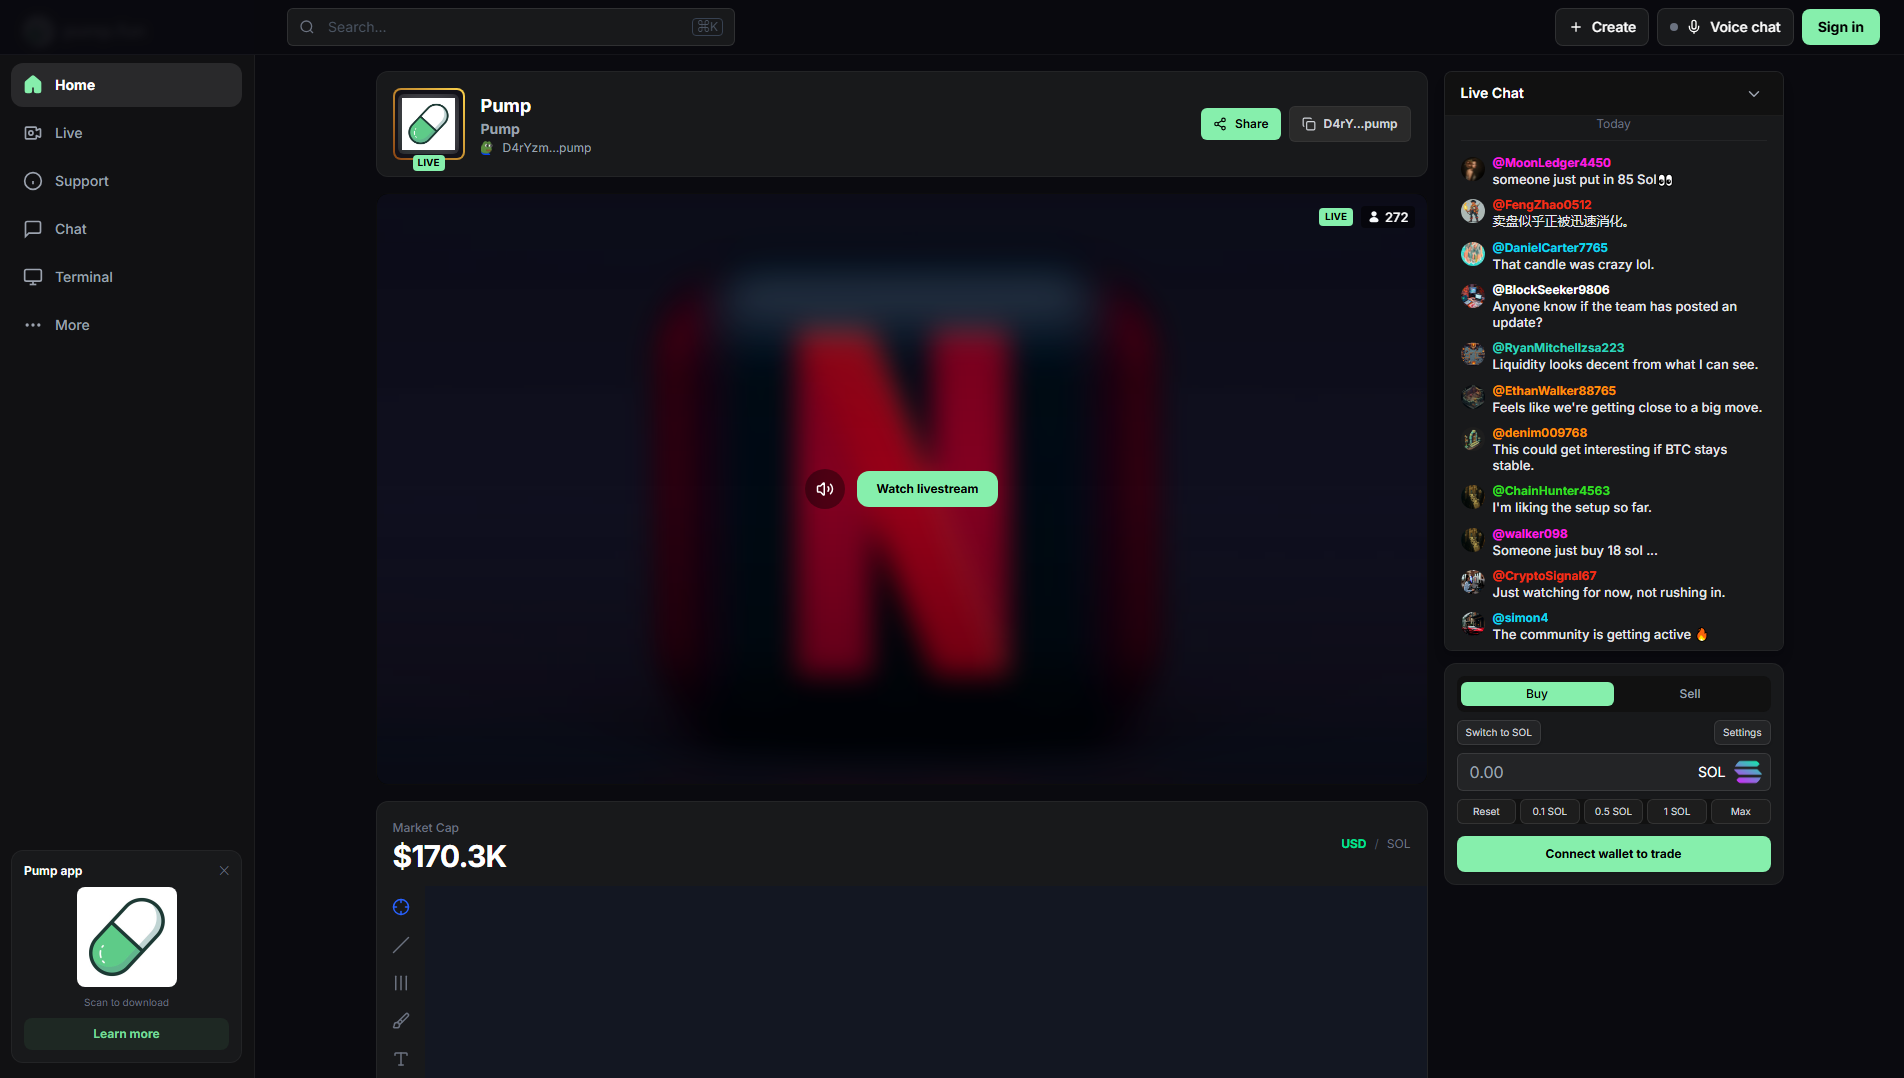Reset the trade amount

coord(1486,812)
